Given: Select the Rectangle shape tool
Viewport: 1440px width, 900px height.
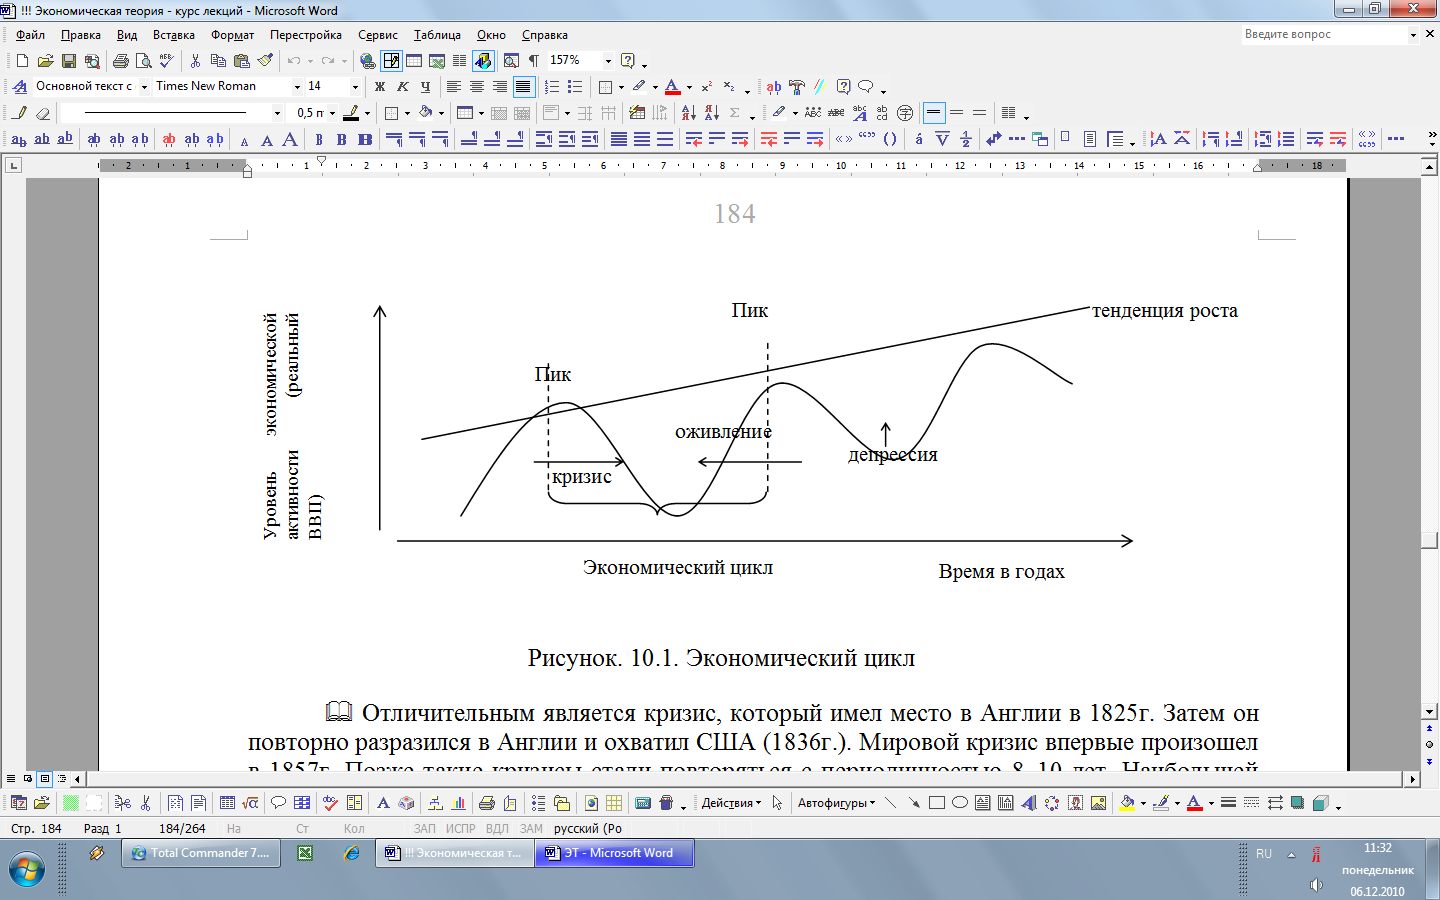Looking at the screenshot, I should tap(937, 803).
